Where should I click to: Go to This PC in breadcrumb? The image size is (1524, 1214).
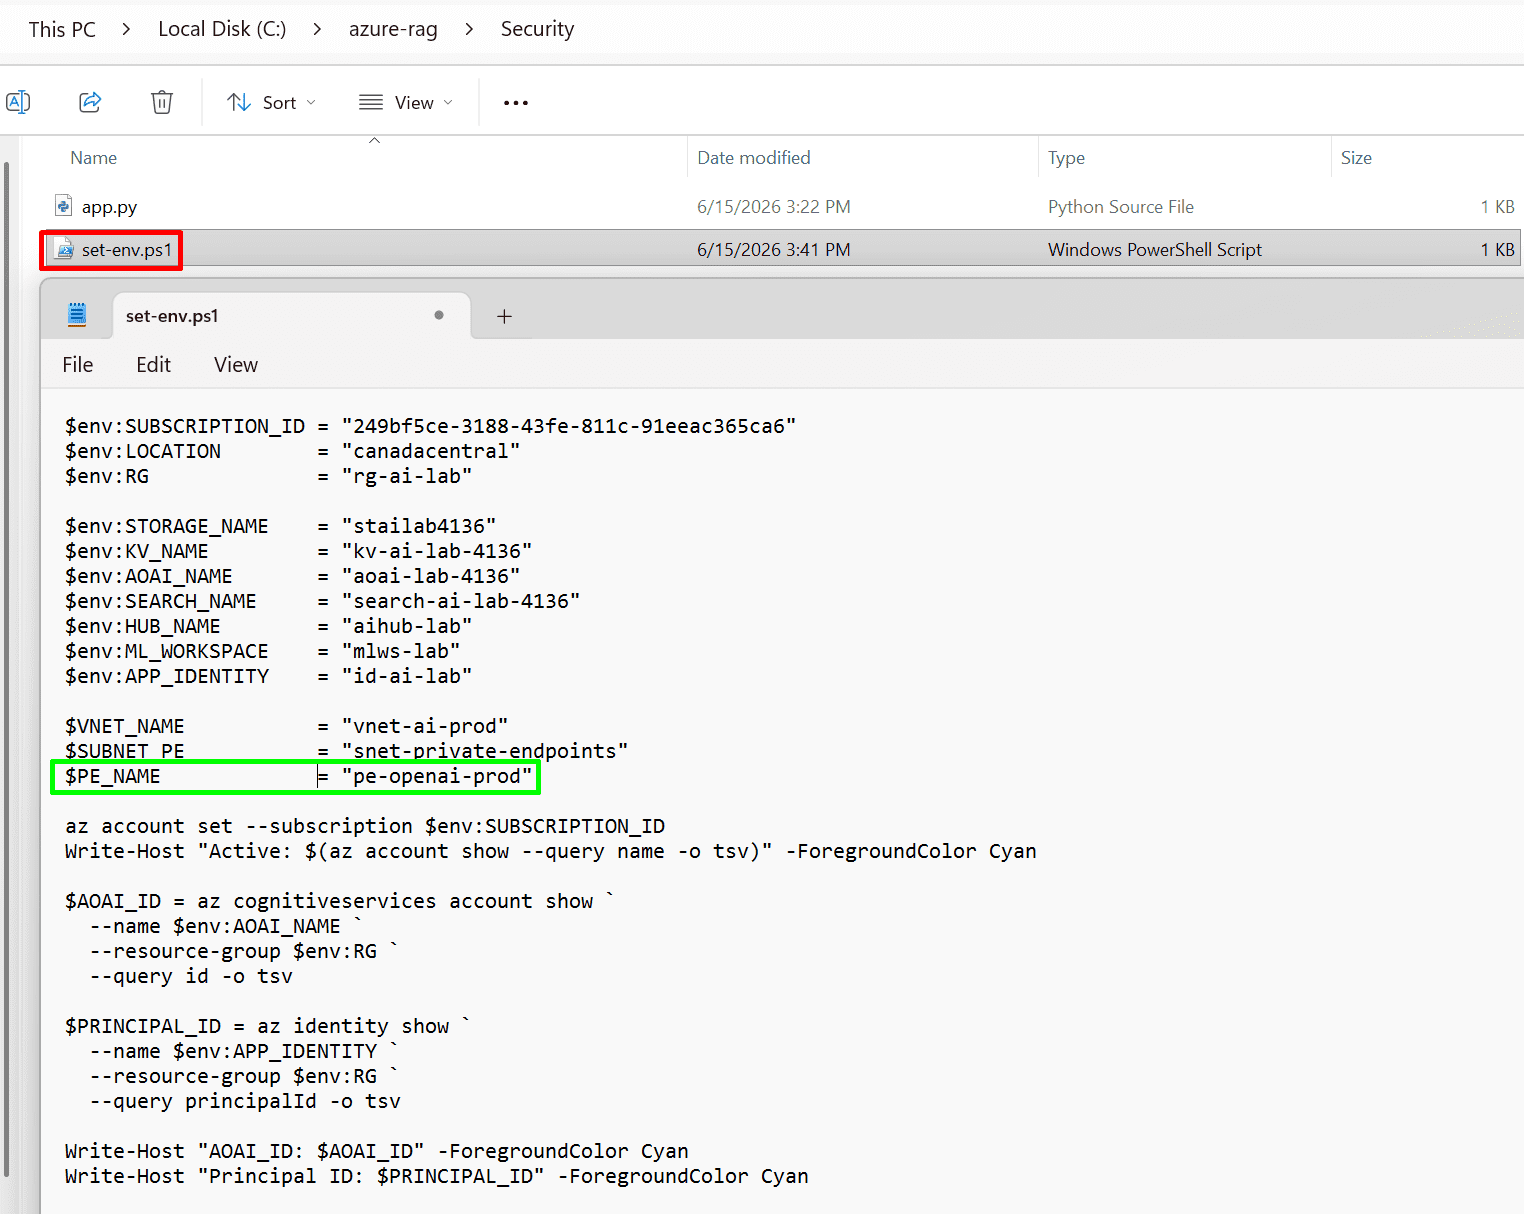(62, 29)
